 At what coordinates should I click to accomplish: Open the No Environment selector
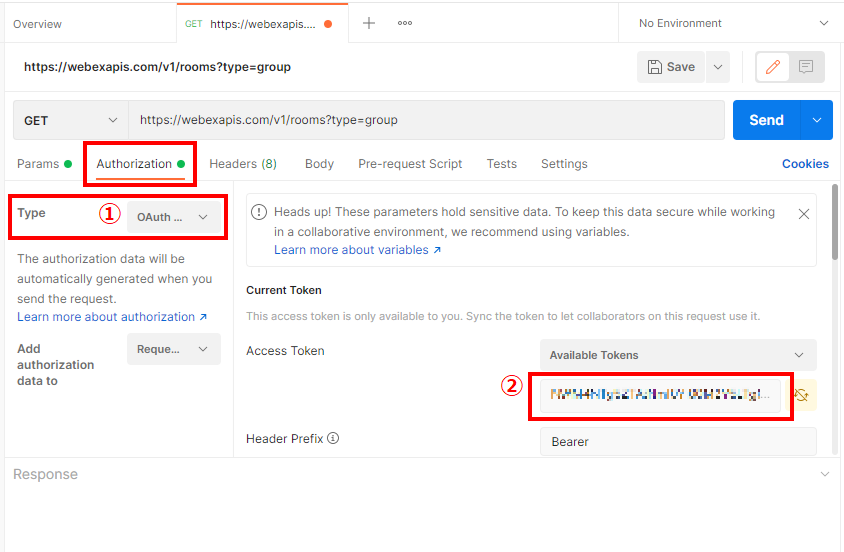pyautogui.click(x=733, y=23)
